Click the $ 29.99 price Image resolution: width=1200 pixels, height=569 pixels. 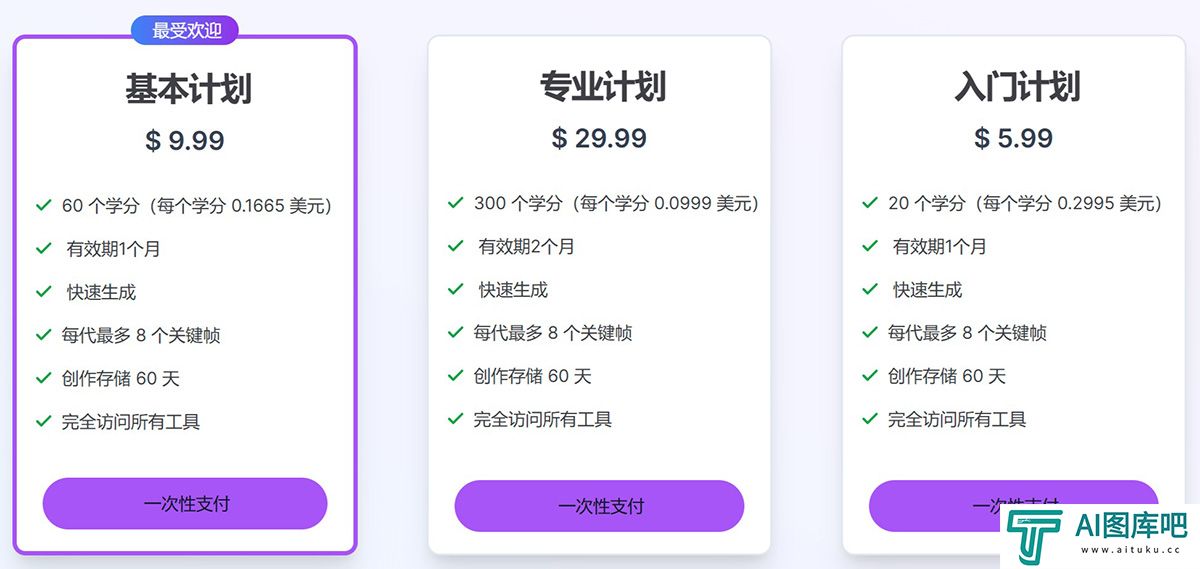click(x=599, y=138)
